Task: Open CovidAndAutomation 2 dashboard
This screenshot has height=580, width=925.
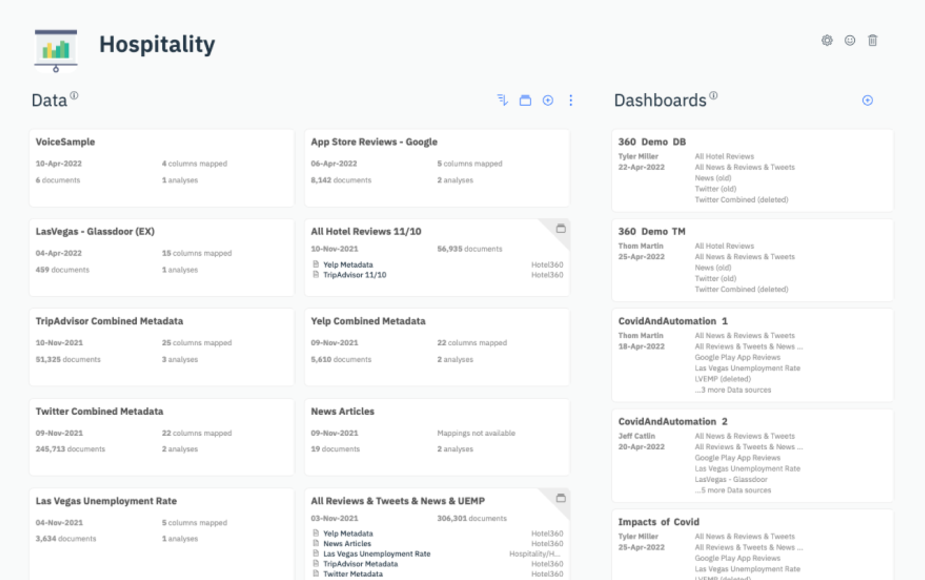Action: coord(752,456)
